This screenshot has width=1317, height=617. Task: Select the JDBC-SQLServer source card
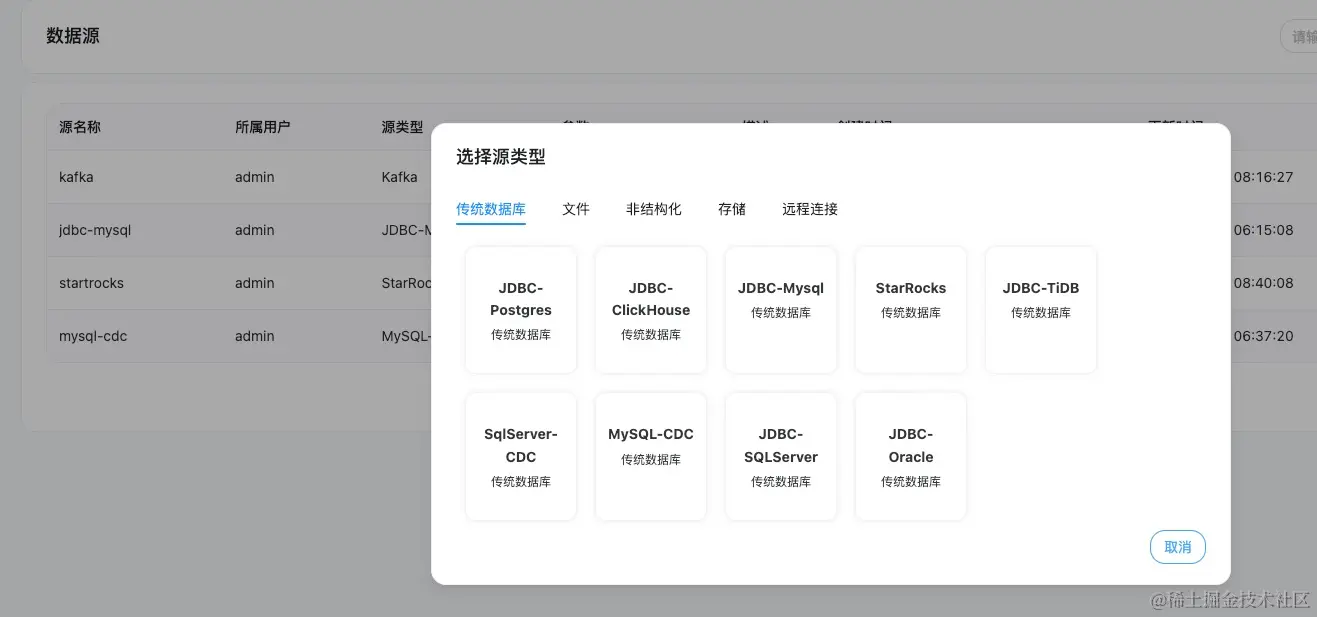pos(781,456)
